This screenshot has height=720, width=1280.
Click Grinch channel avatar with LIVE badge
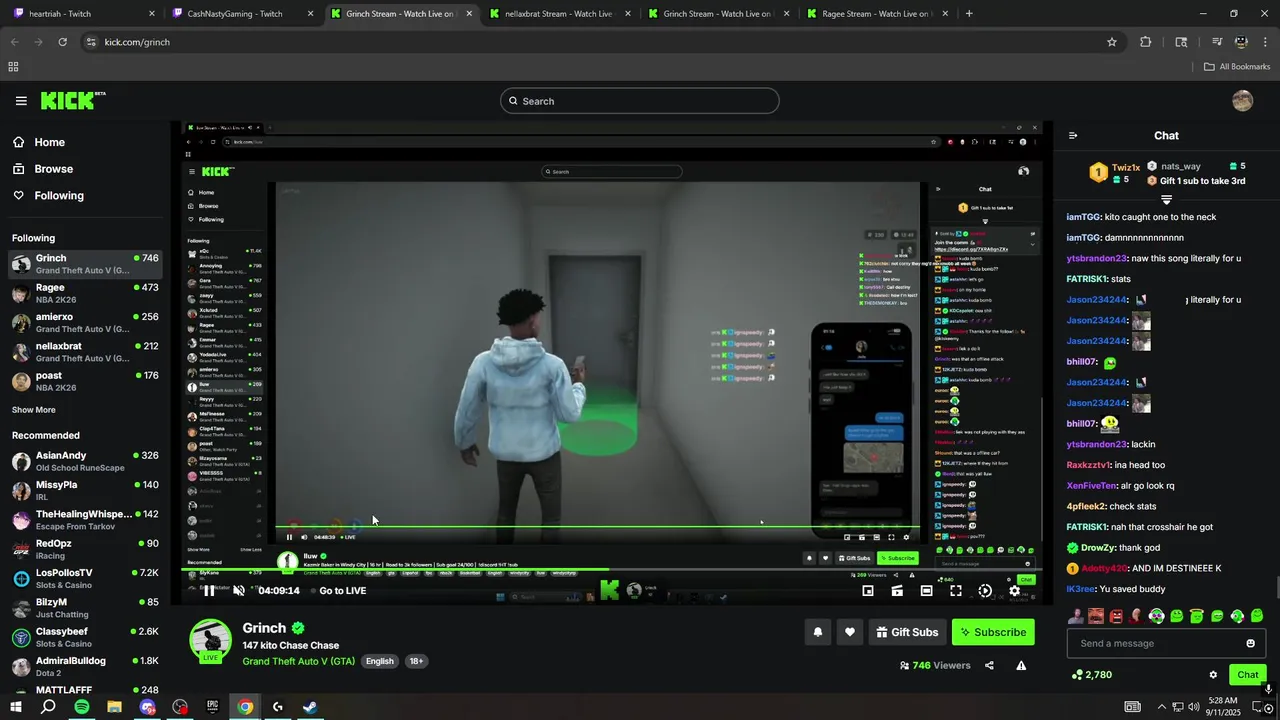(211, 640)
